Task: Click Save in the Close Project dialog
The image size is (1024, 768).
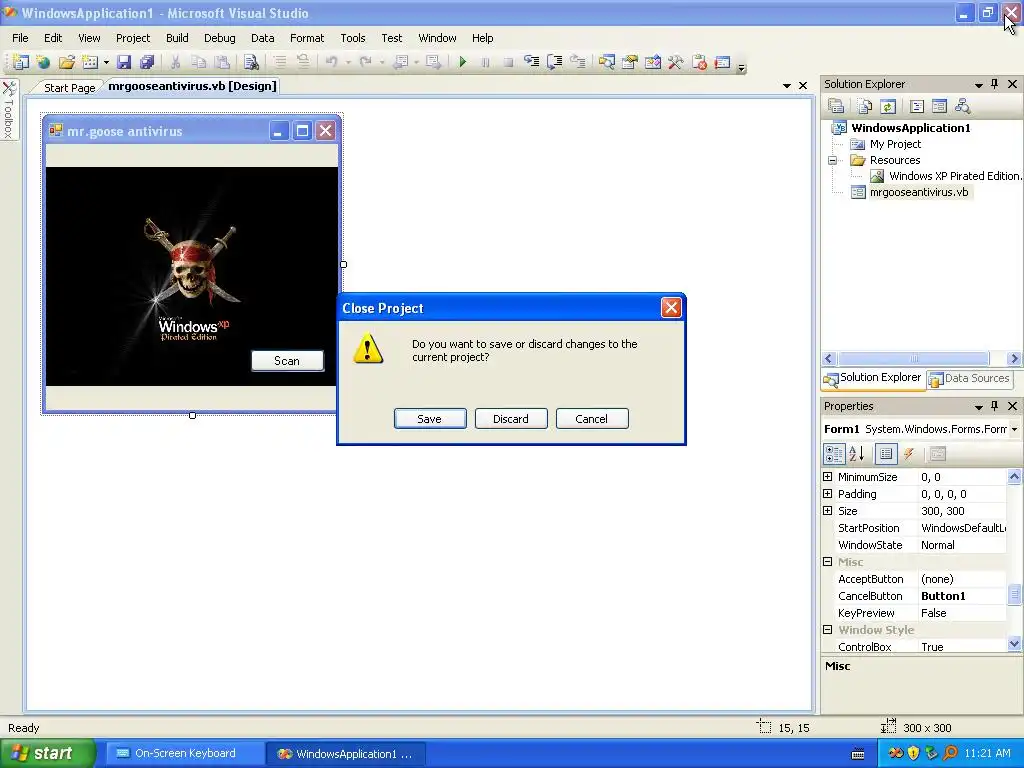Action: click(x=430, y=419)
